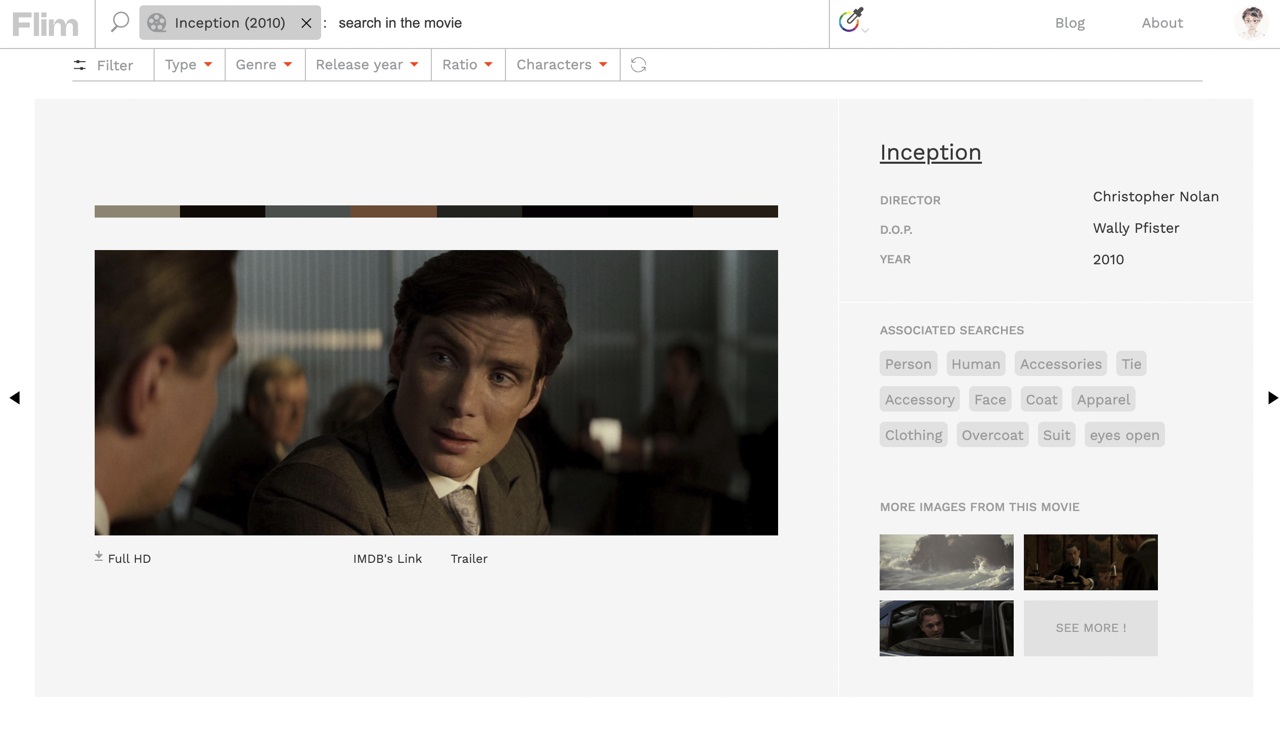
Task: Click the Flim logo
Action: (x=45, y=23)
